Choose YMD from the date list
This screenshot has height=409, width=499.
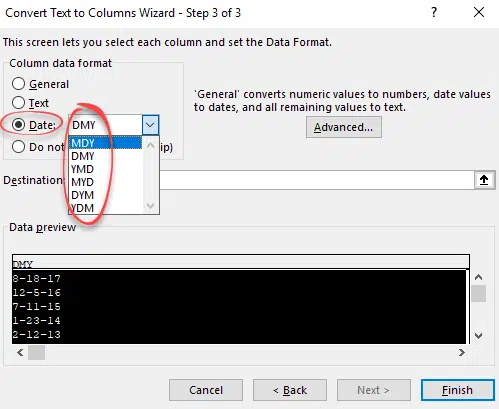(106, 169)
